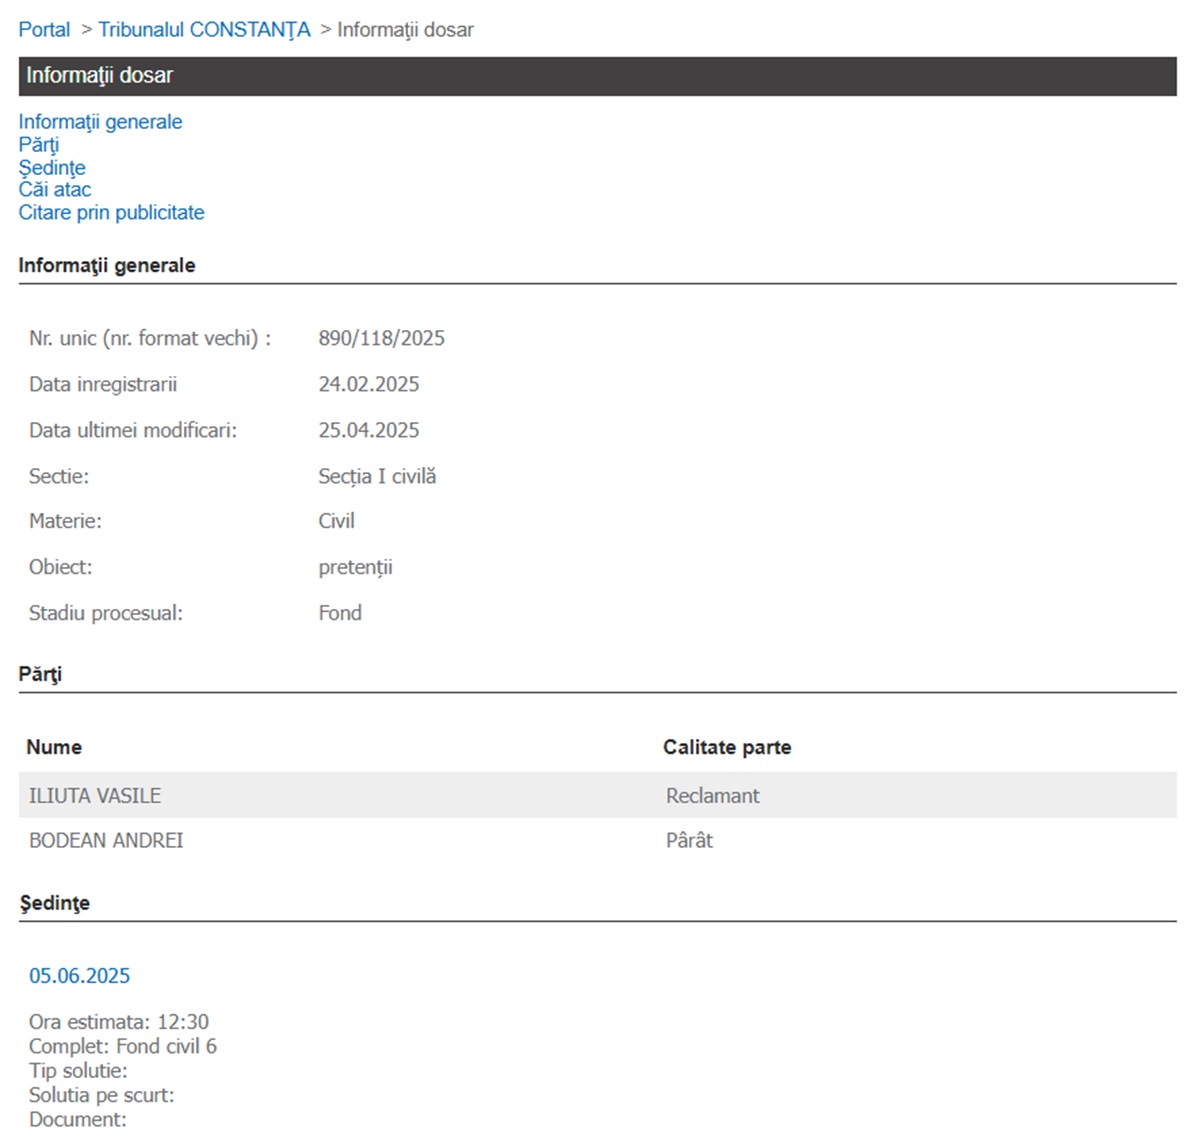The width and height of the screenshot is (1200, 1140).
Task: Select registration date 24.02.2025
Action: pyautogui.click(x=368, y=384)
